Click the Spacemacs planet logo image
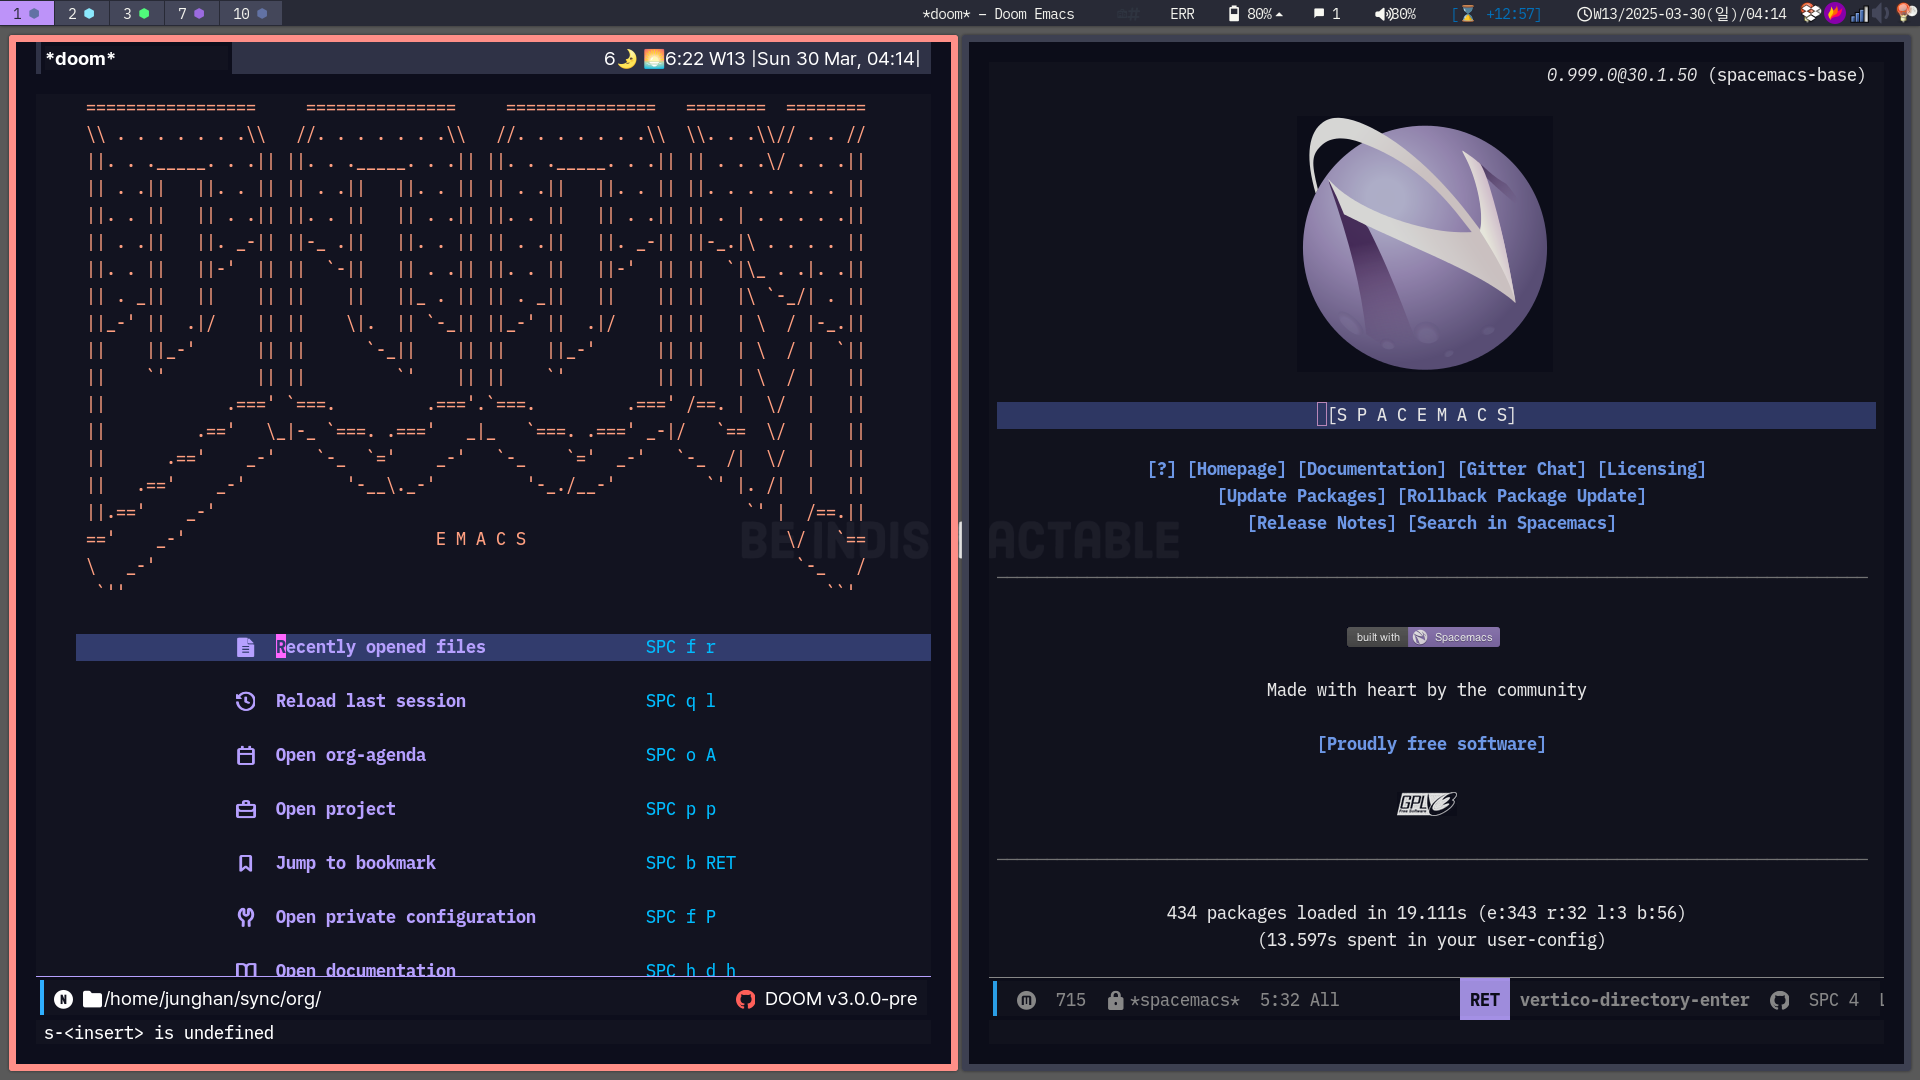 (1425, 244)
